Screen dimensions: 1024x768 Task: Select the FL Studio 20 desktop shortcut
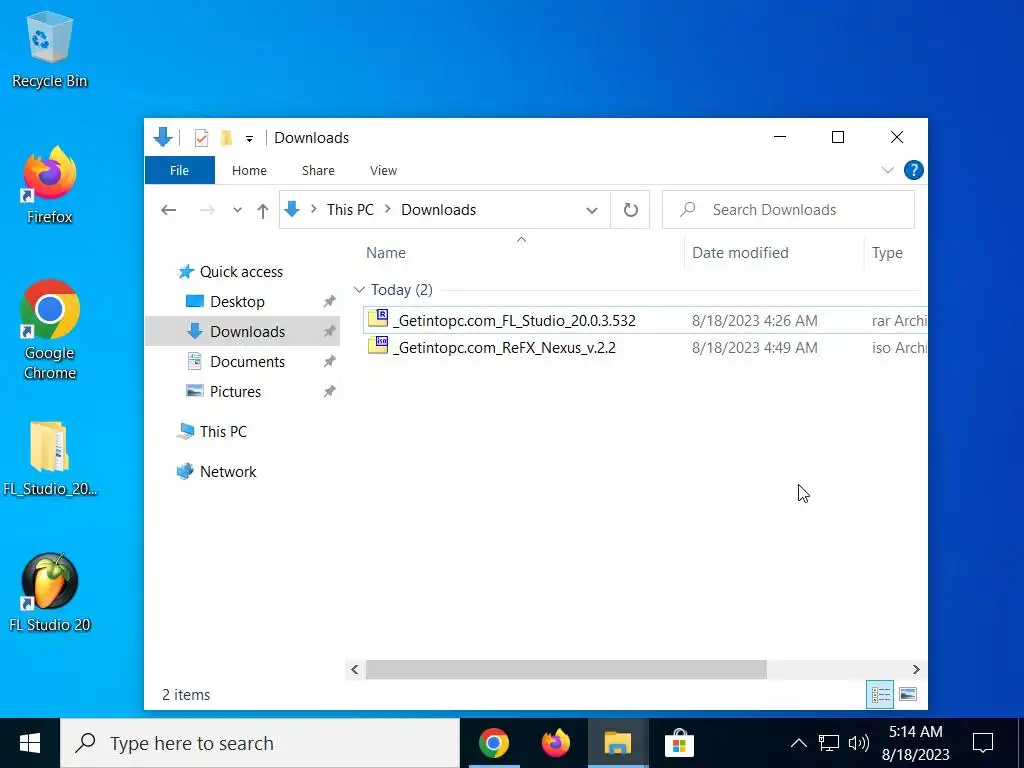pyautogui.click(x=50, y=593)
